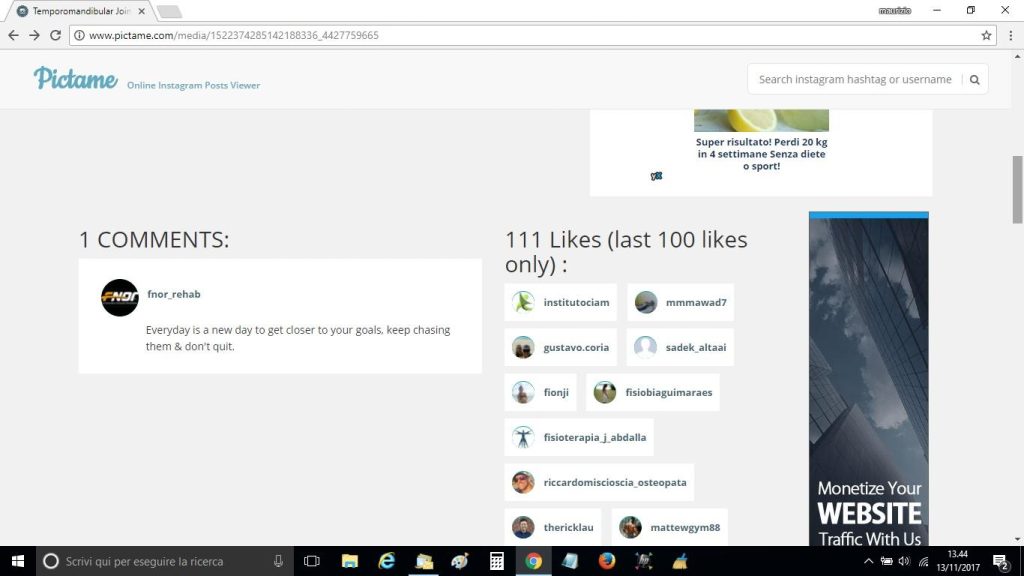The width and height of the screenshot is (1024, 576).
Task: Click the scrollbar down arrow
Action: coord(1017,539)
